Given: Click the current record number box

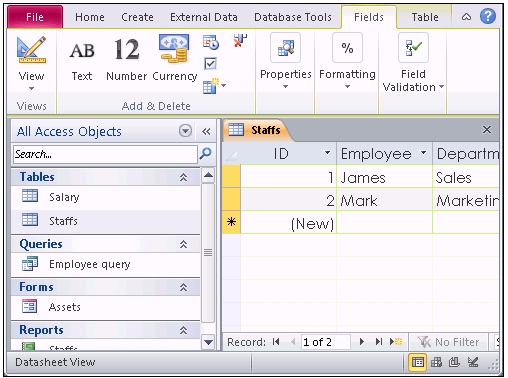Looking at the screenshot, I should pyautogui.click(x=325, y=342).
